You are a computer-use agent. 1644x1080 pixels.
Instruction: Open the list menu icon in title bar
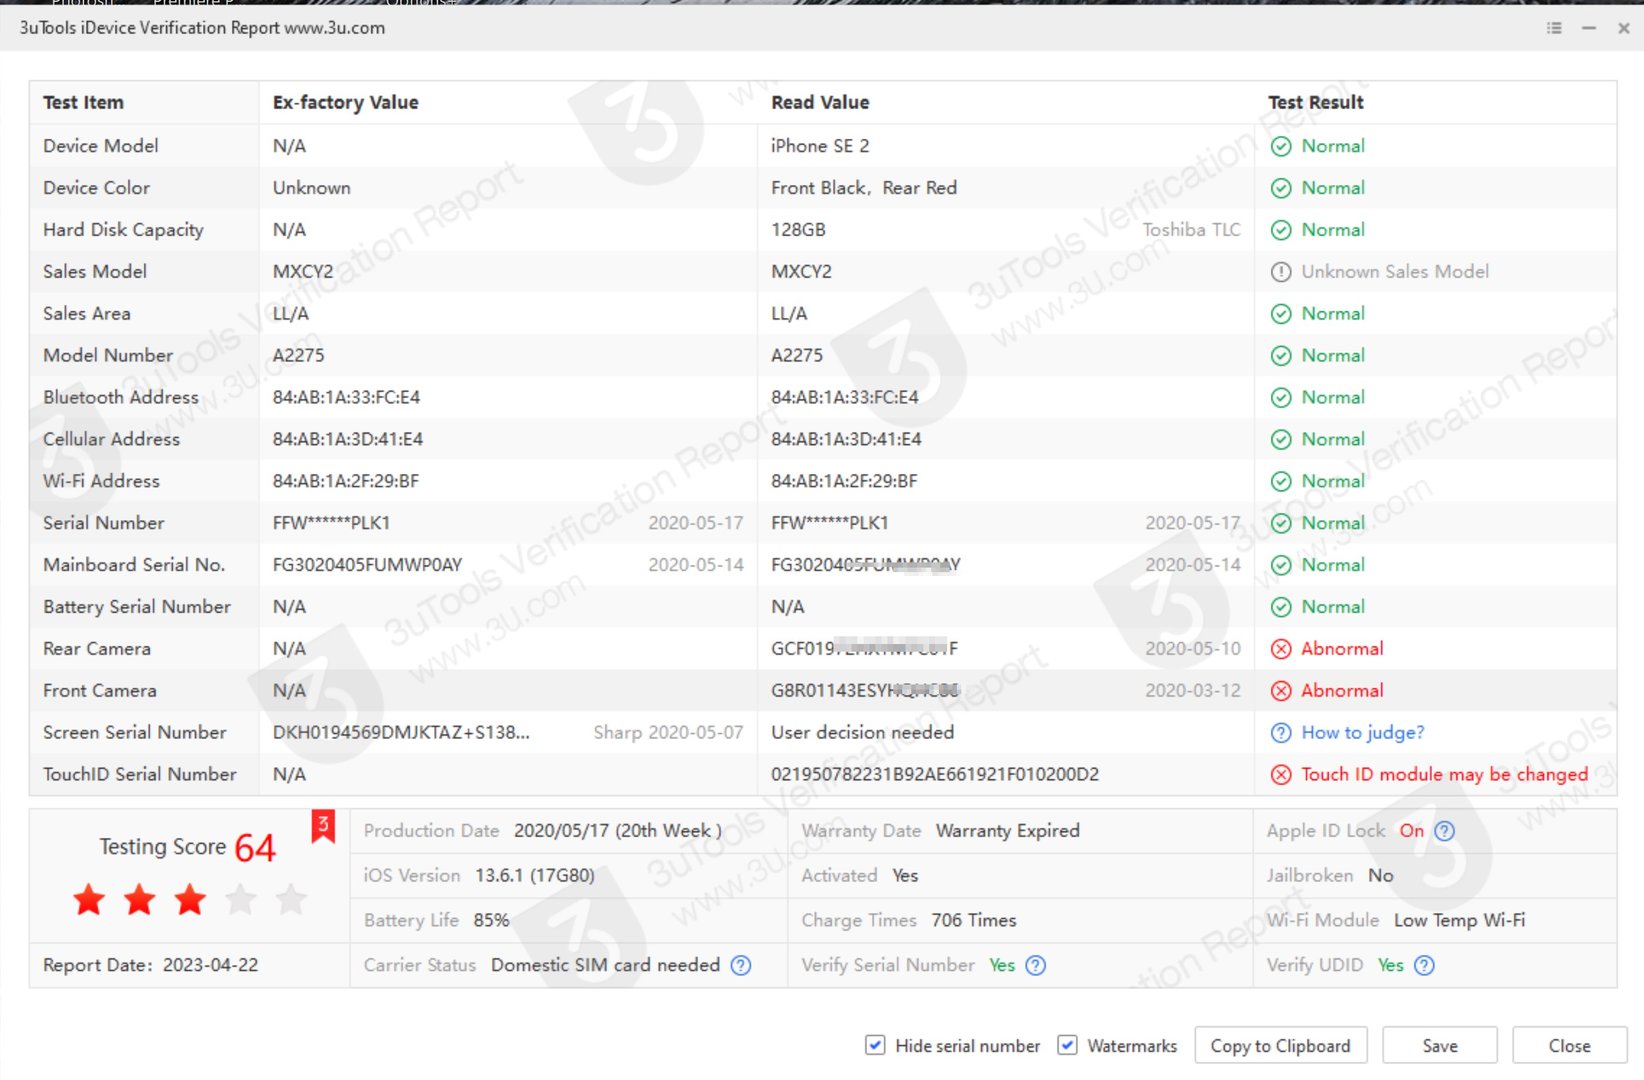click(1554, 28)
